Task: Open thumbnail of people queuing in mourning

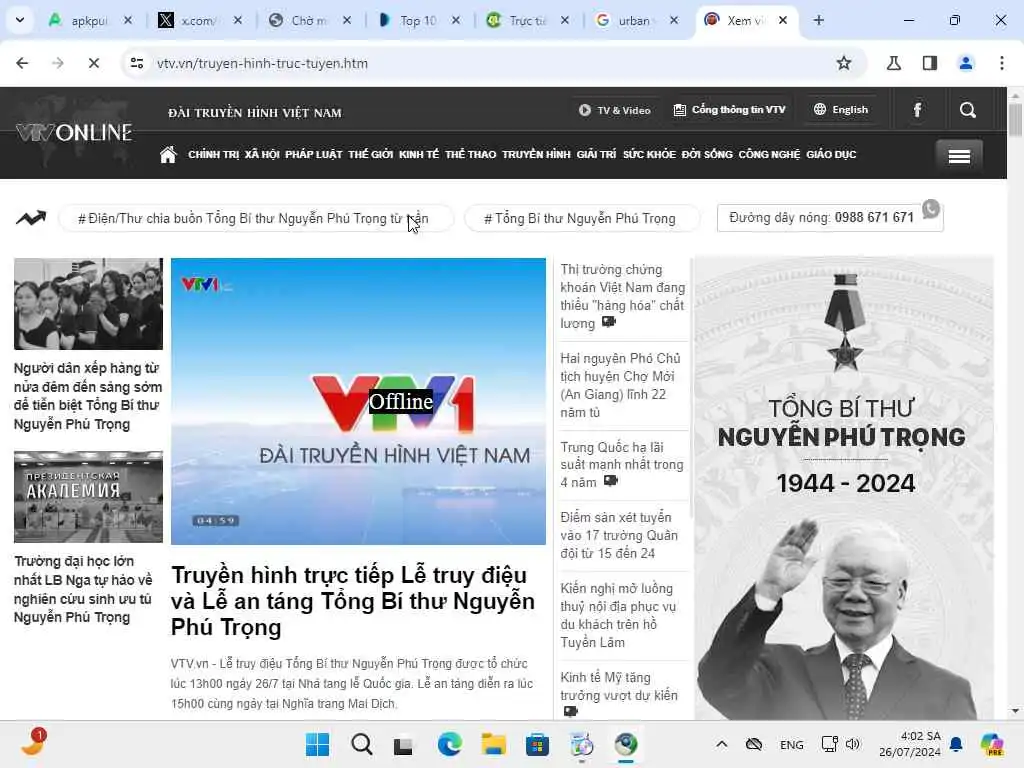Action: [x=88, y=304]
